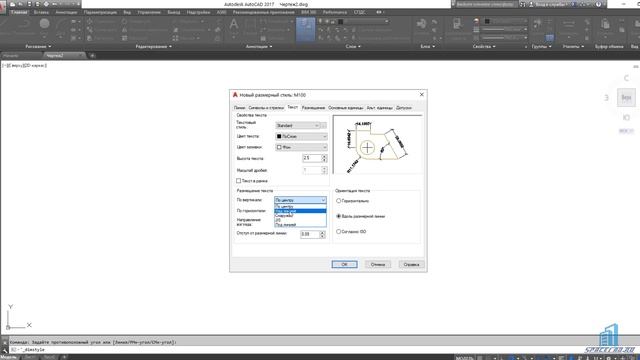This screenshot has width=640, height=360.
Task: Collapse the vertical placement combo box
Action: (300, 200)
